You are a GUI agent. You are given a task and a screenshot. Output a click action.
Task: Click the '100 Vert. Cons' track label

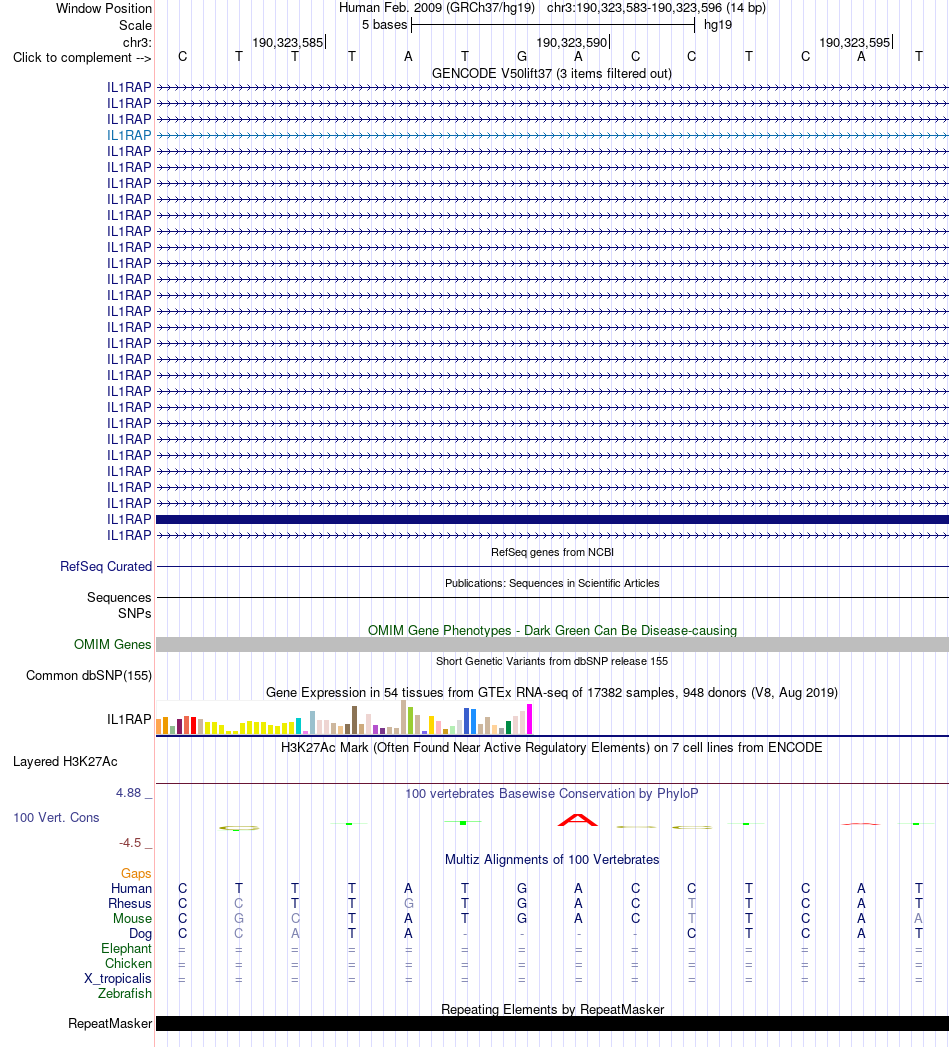(56, 818)
